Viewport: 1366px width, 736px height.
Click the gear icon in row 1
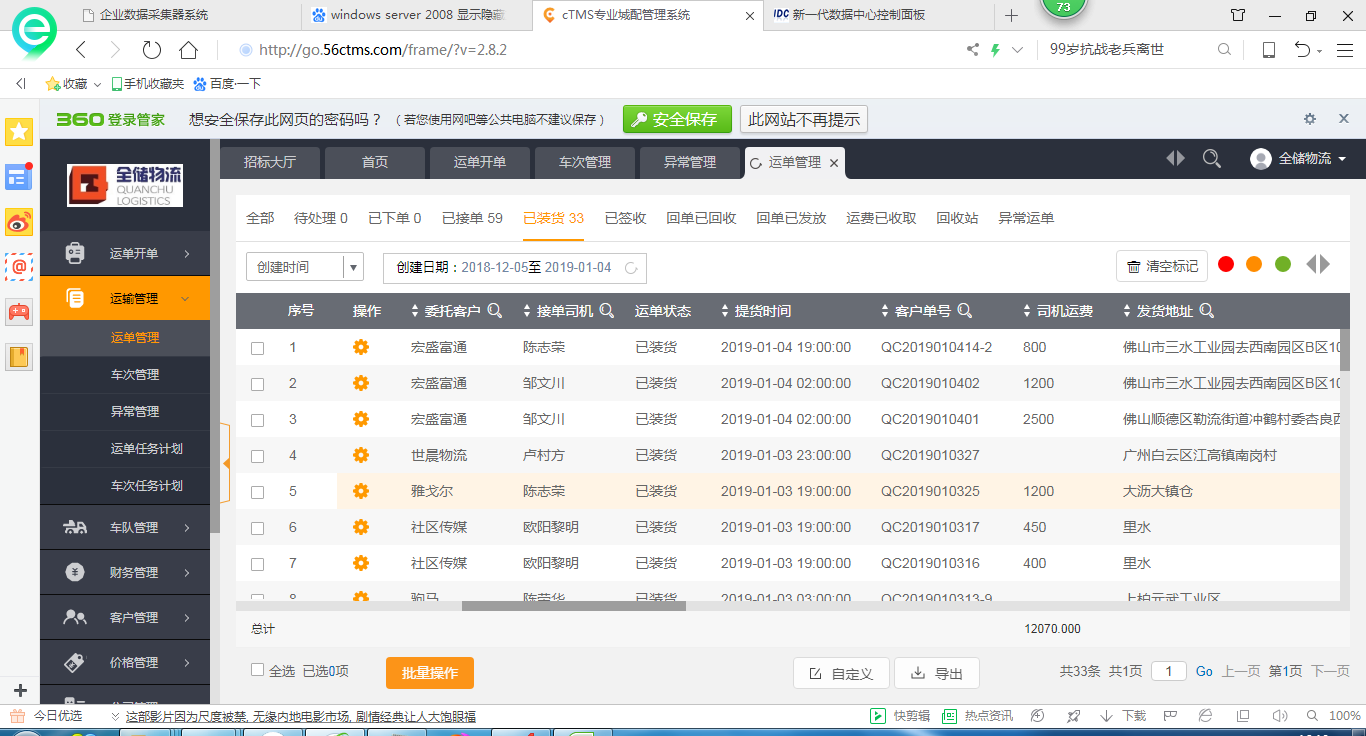(361, 347)
